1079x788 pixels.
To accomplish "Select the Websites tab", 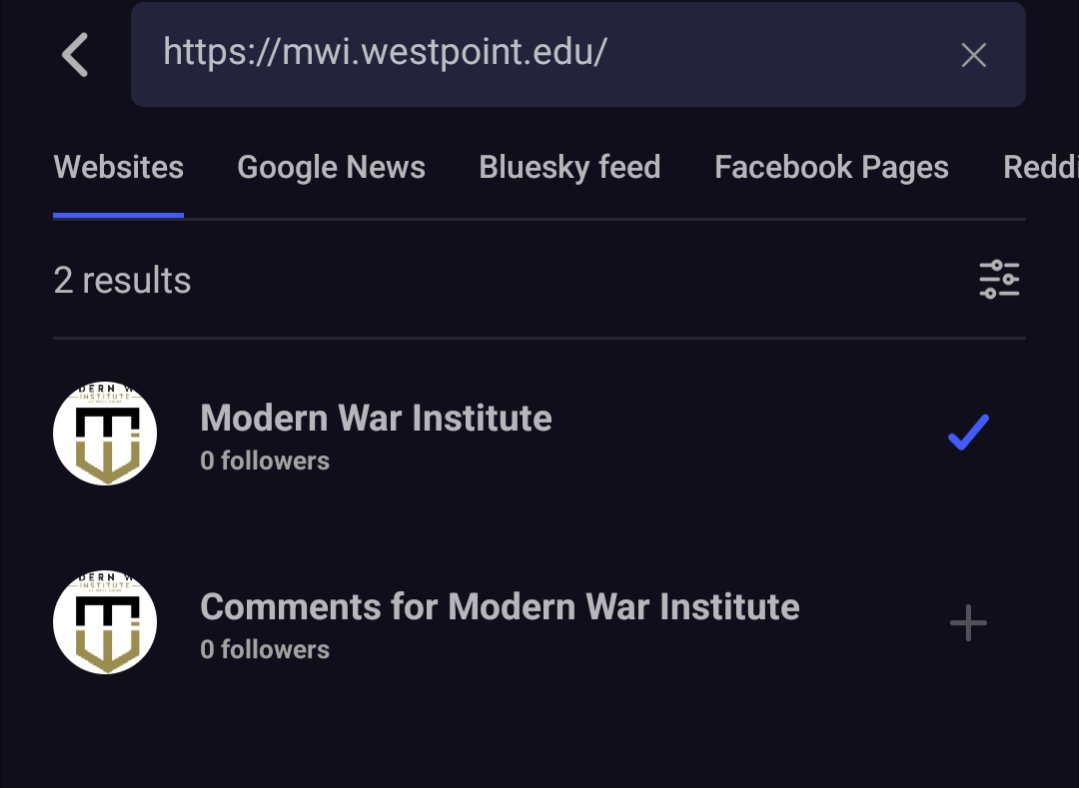I will pyautogui.click(x=118, y=167).
